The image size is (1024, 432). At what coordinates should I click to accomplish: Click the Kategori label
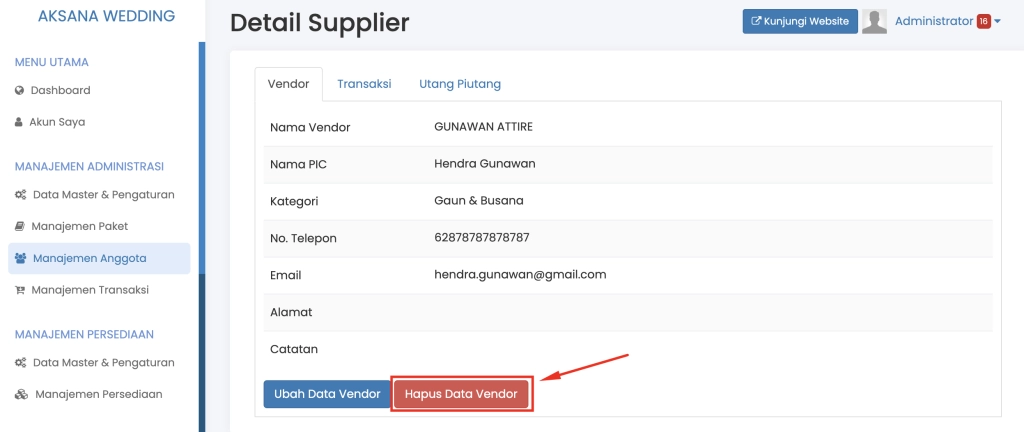(294, 202)
